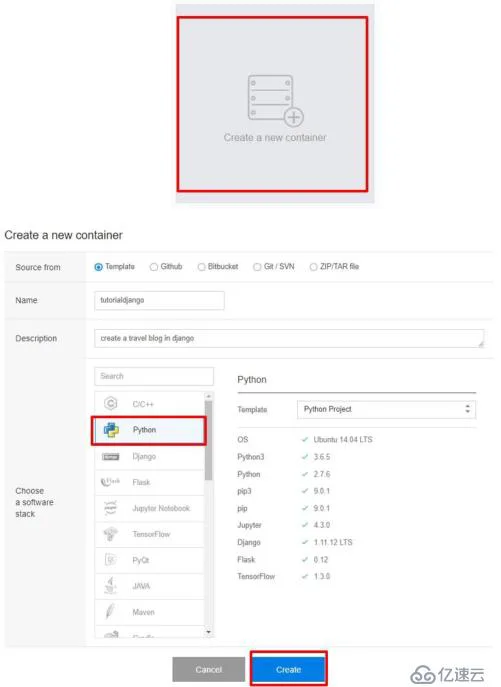The image size is (501, 687).
Task: Select the C/C++ stack icon
Action: point(111,403)
